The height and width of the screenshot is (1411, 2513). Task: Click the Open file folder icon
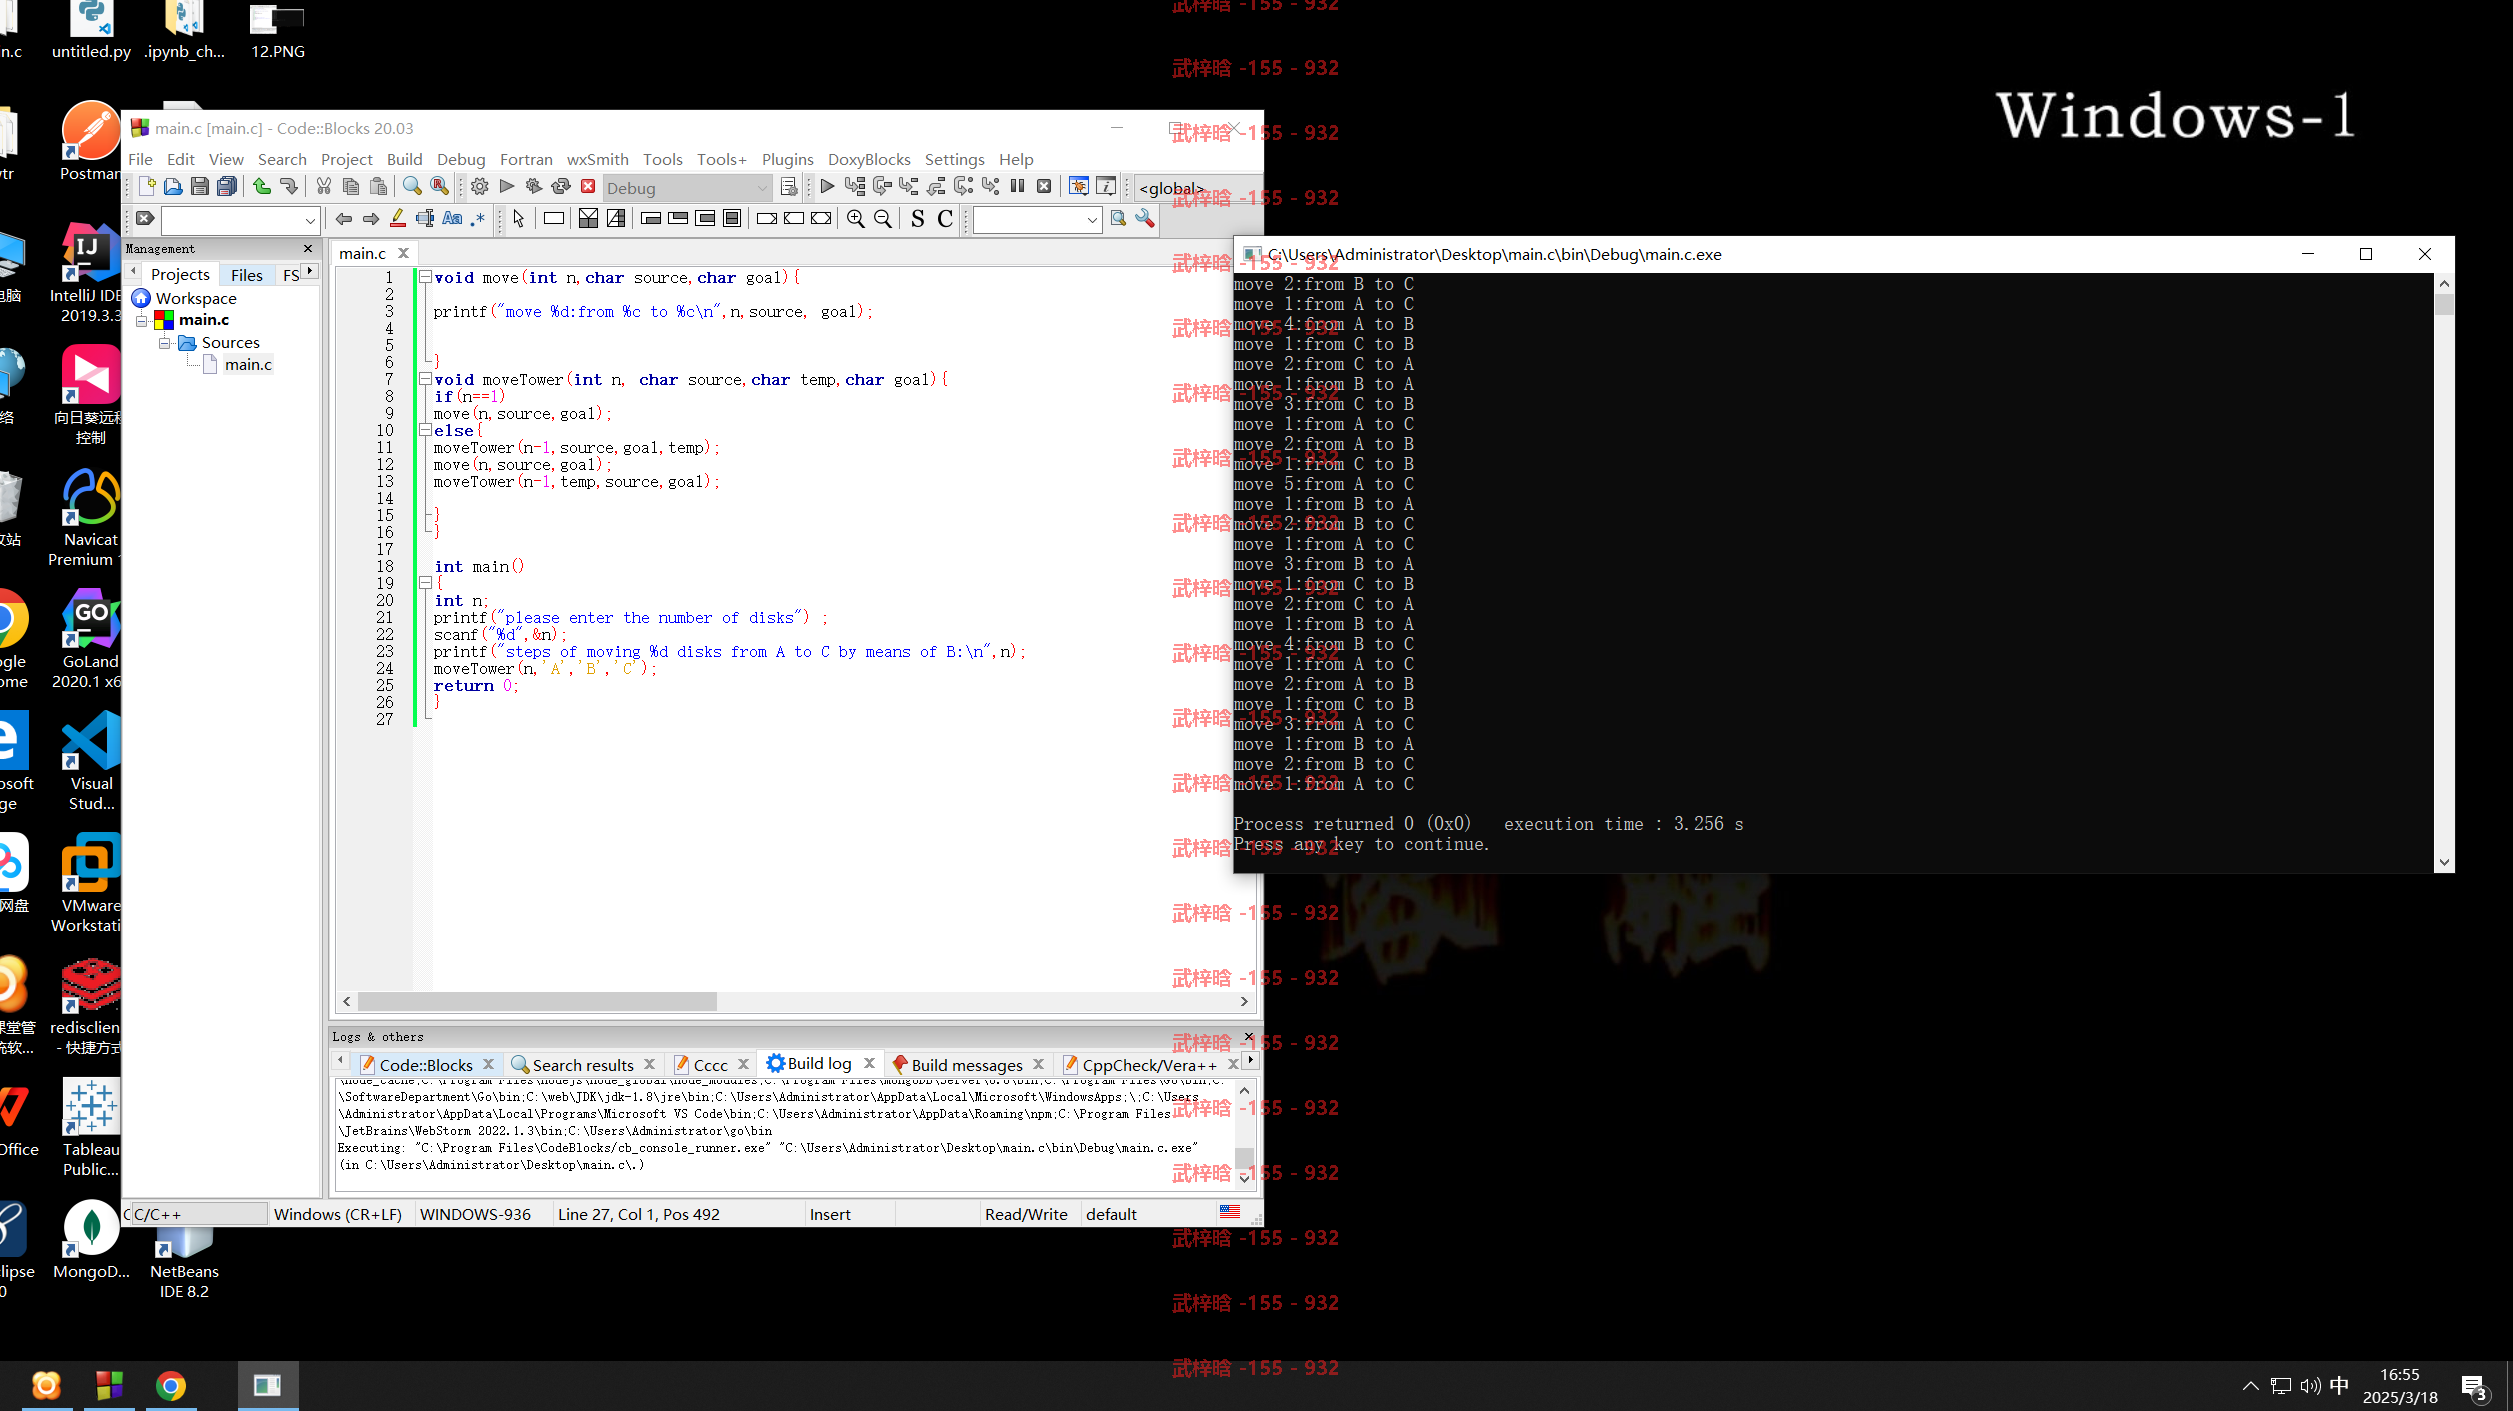click(173, 186)
